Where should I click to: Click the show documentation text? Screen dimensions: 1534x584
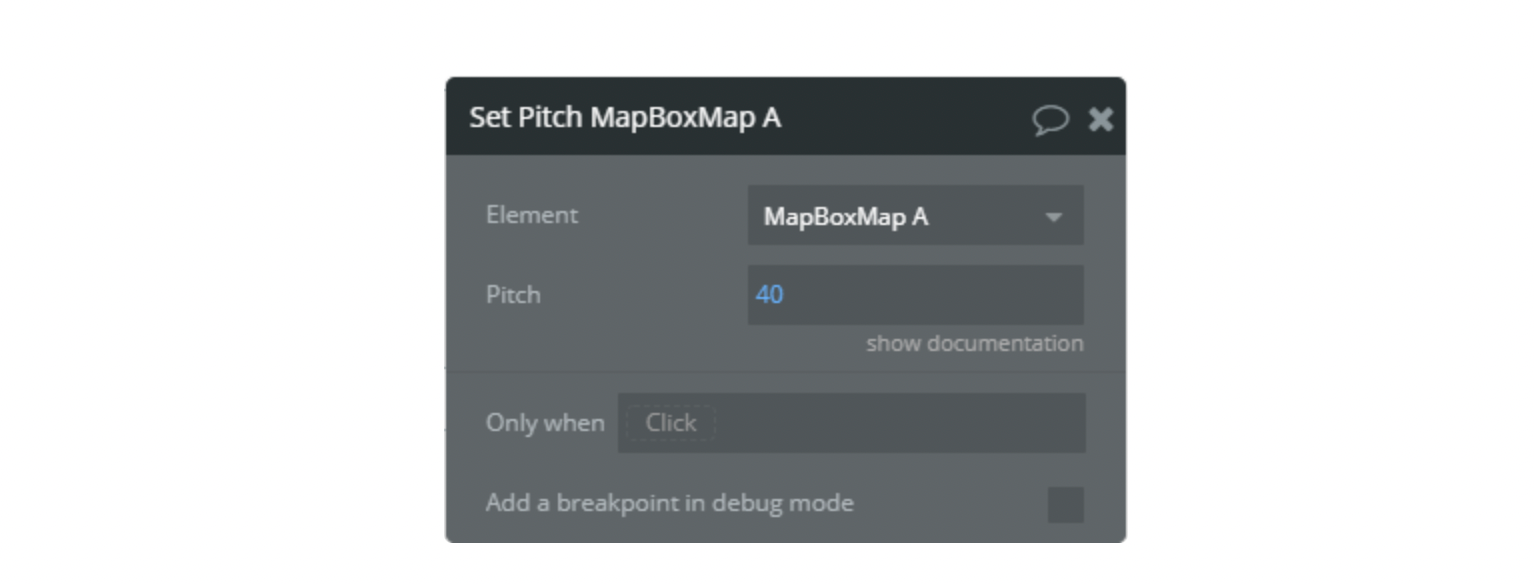(x=975, y=343)
